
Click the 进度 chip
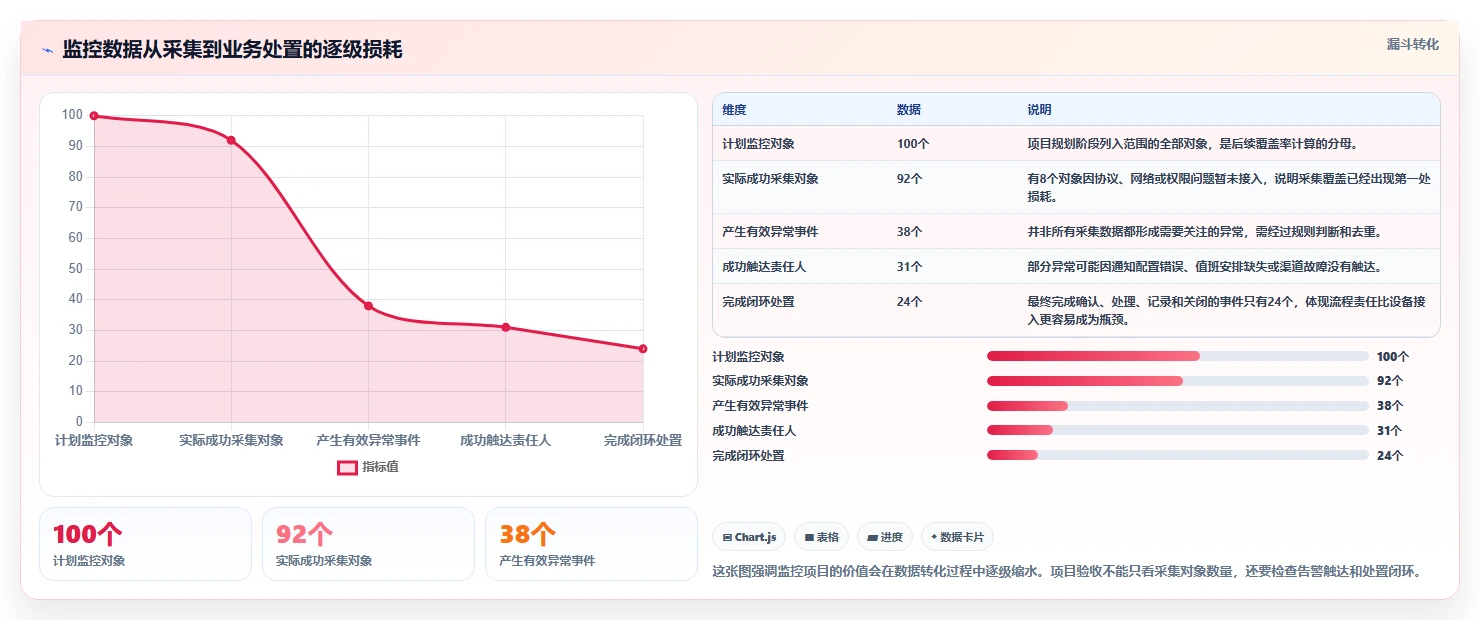pyautogui.click(x=885, y=537)
